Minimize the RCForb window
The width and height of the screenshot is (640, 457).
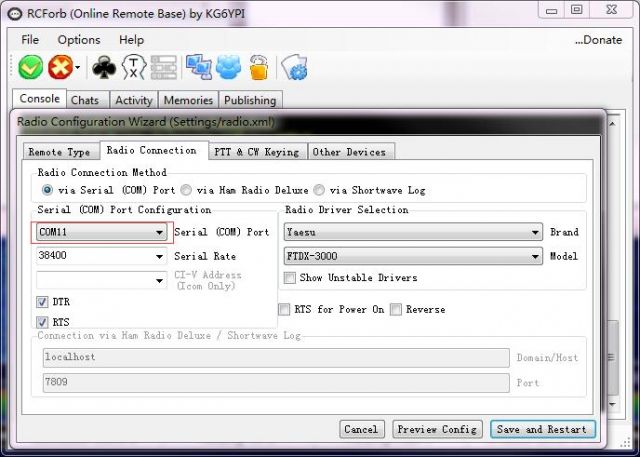pos(551,10)
